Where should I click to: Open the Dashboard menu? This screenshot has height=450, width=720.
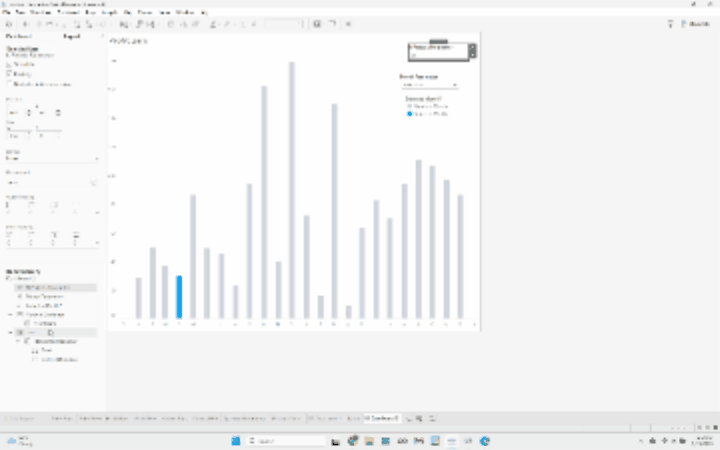point(68,12)
